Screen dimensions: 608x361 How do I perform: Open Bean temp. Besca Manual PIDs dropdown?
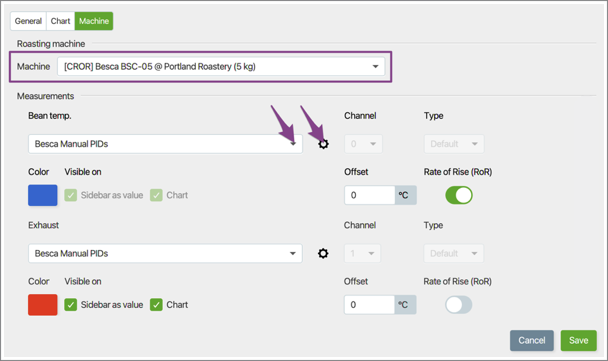pos(165,144)
